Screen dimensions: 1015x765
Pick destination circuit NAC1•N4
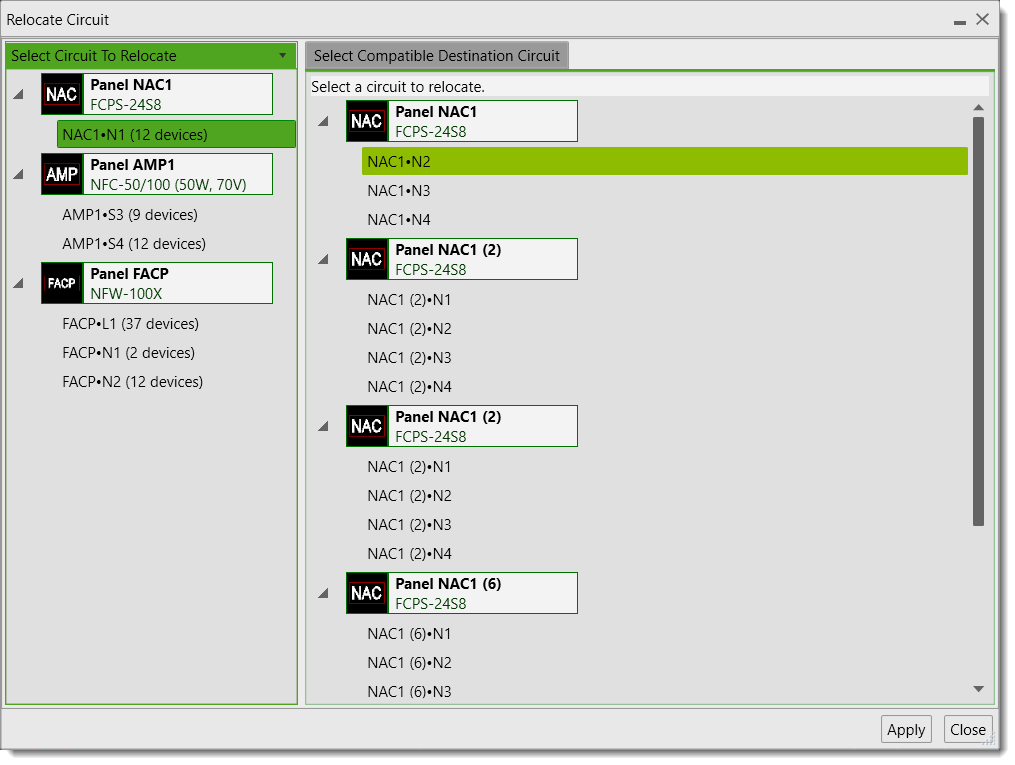399,219
